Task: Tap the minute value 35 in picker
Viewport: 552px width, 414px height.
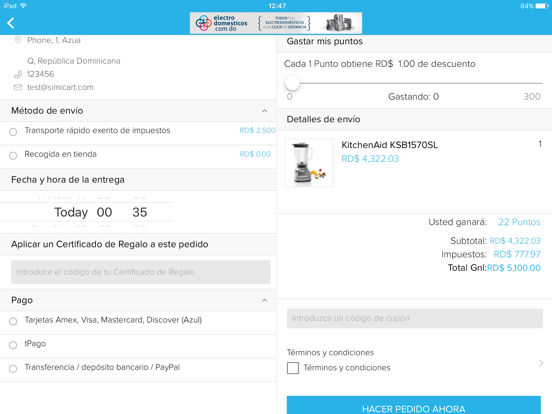Action: (x=140, y=212)
